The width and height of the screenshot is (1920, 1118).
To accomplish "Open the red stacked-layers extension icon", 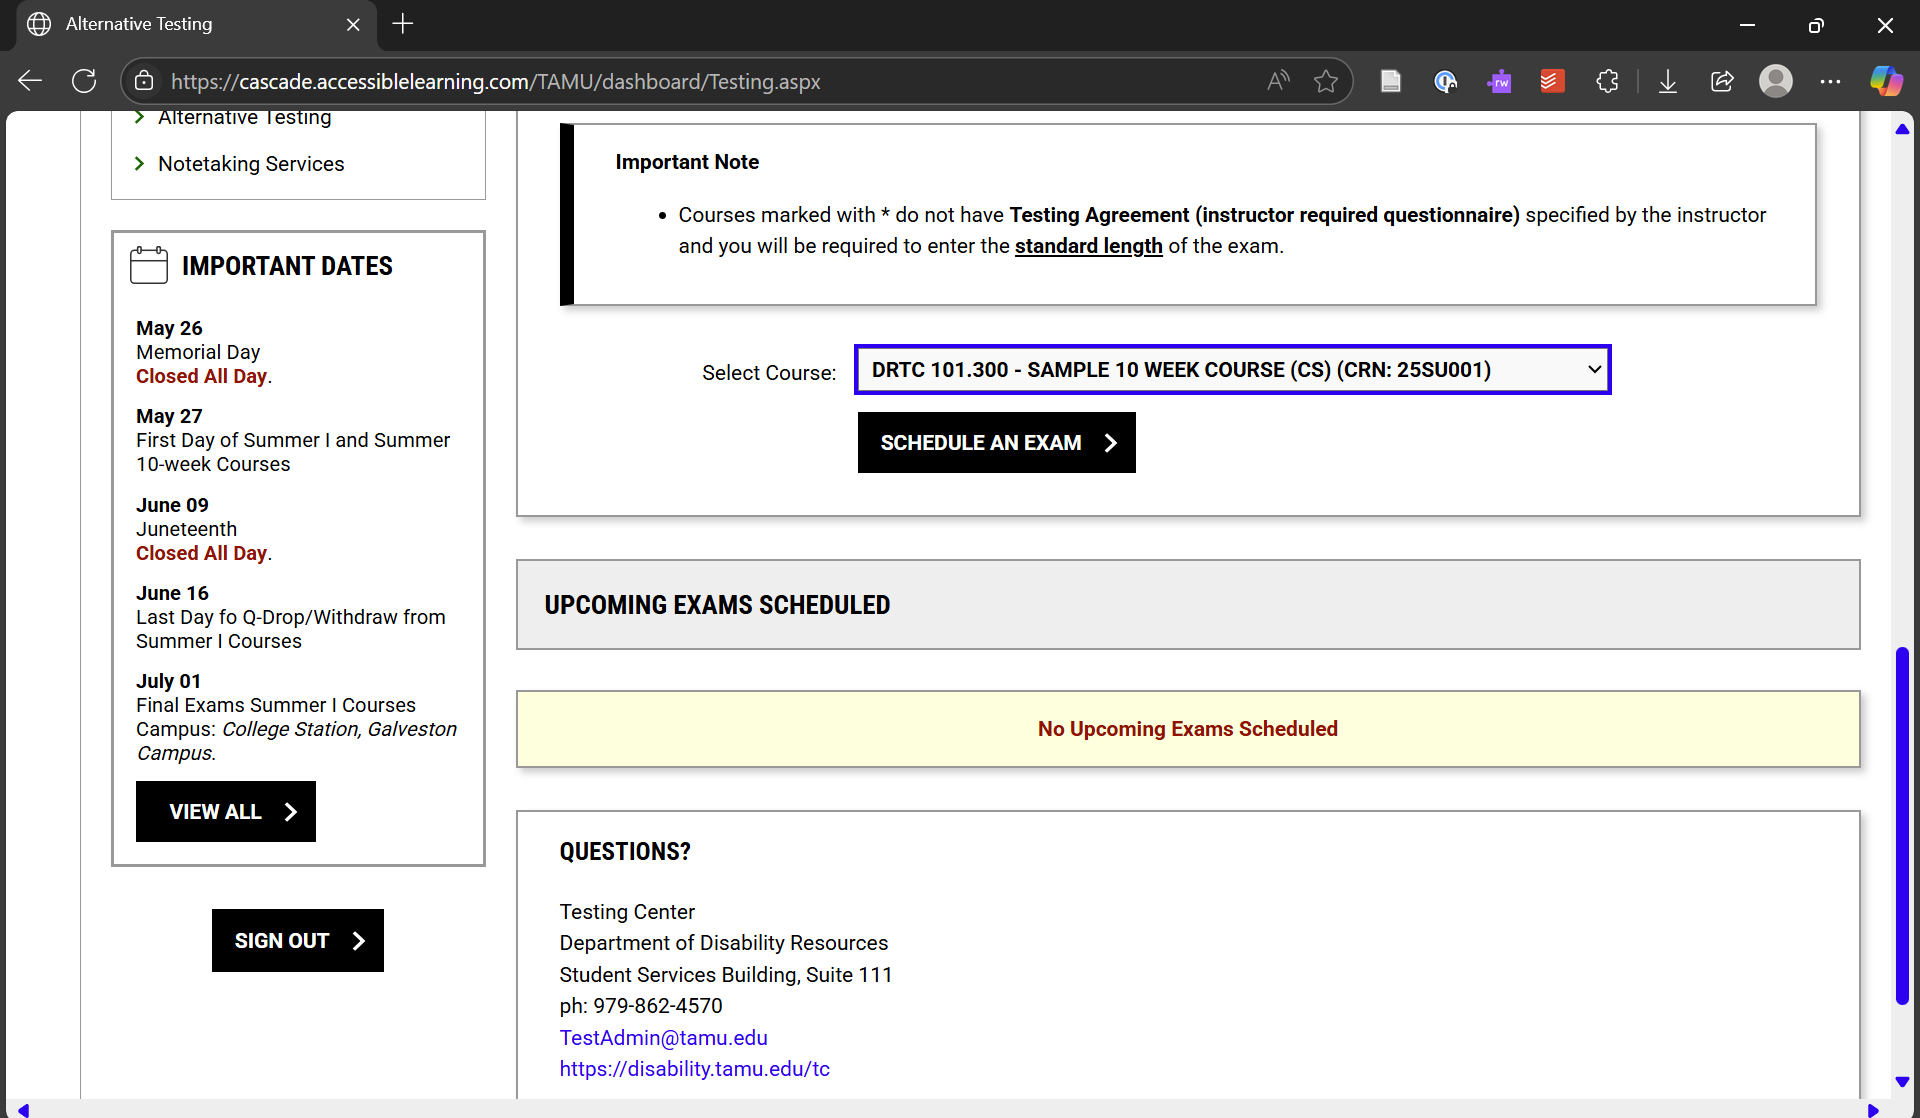I will pyautogui.click(x=1552, y=81).
